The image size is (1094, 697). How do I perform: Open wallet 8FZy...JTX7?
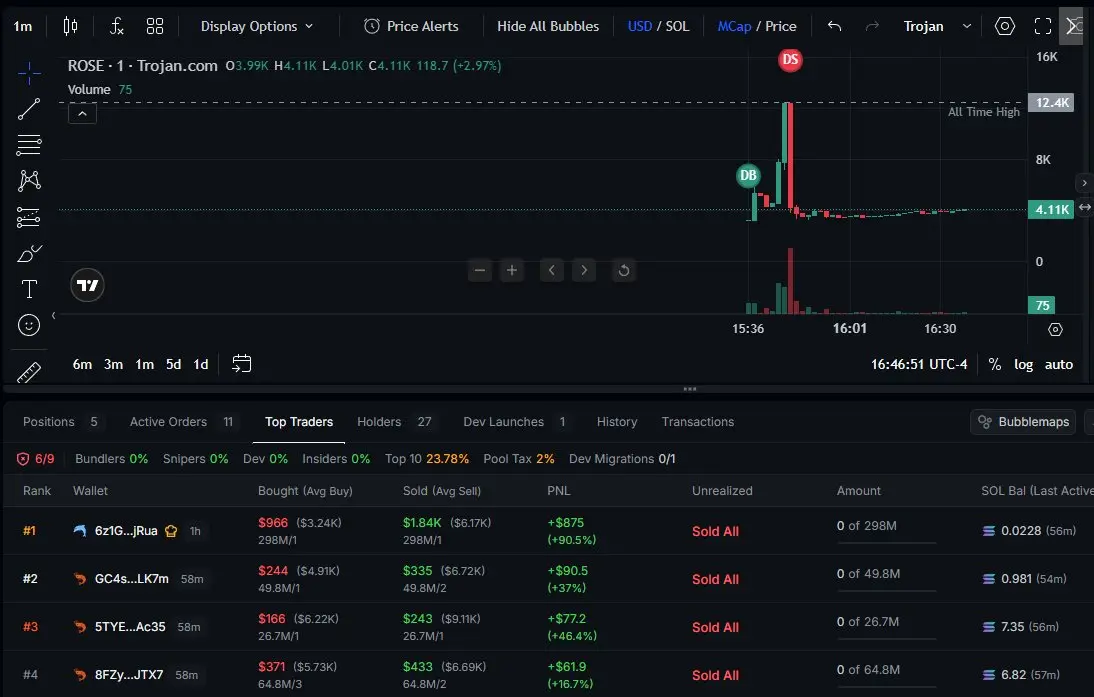tap(128, 675)
